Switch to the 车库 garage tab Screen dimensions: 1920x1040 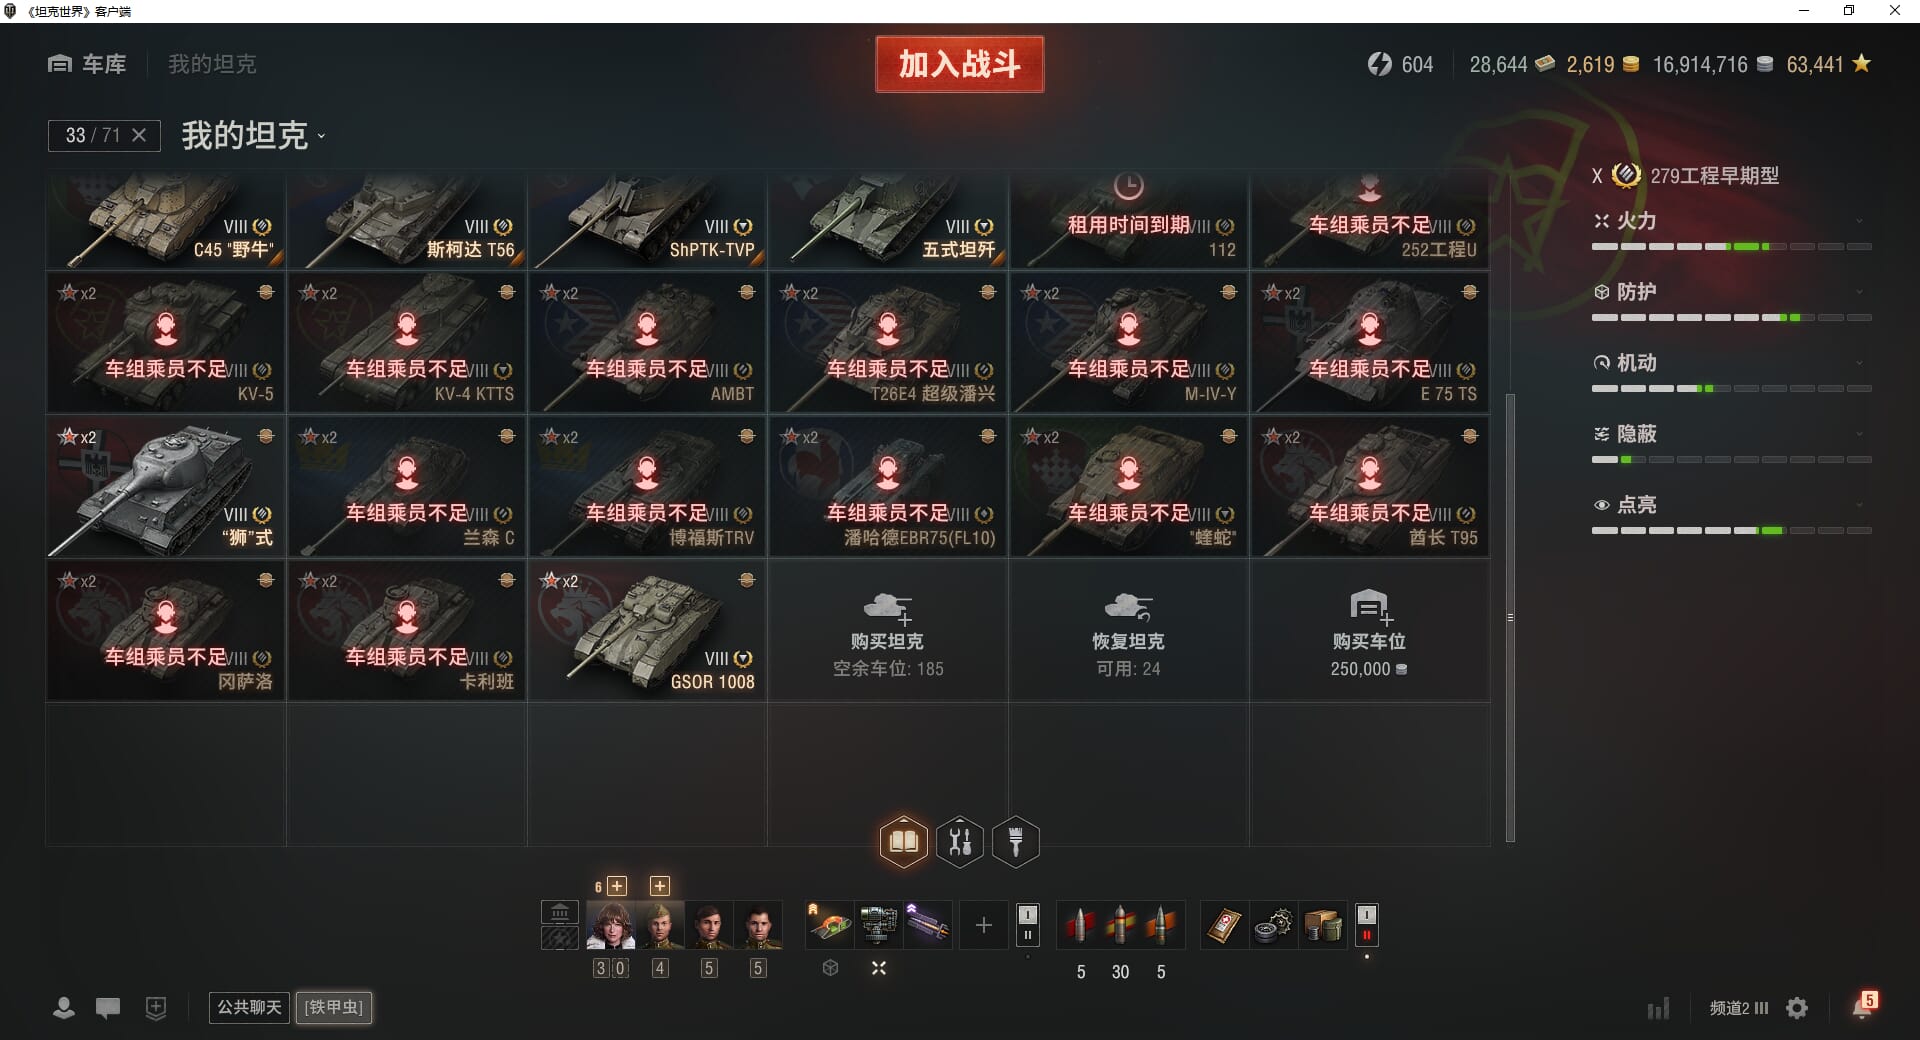(x=88, y=64)
